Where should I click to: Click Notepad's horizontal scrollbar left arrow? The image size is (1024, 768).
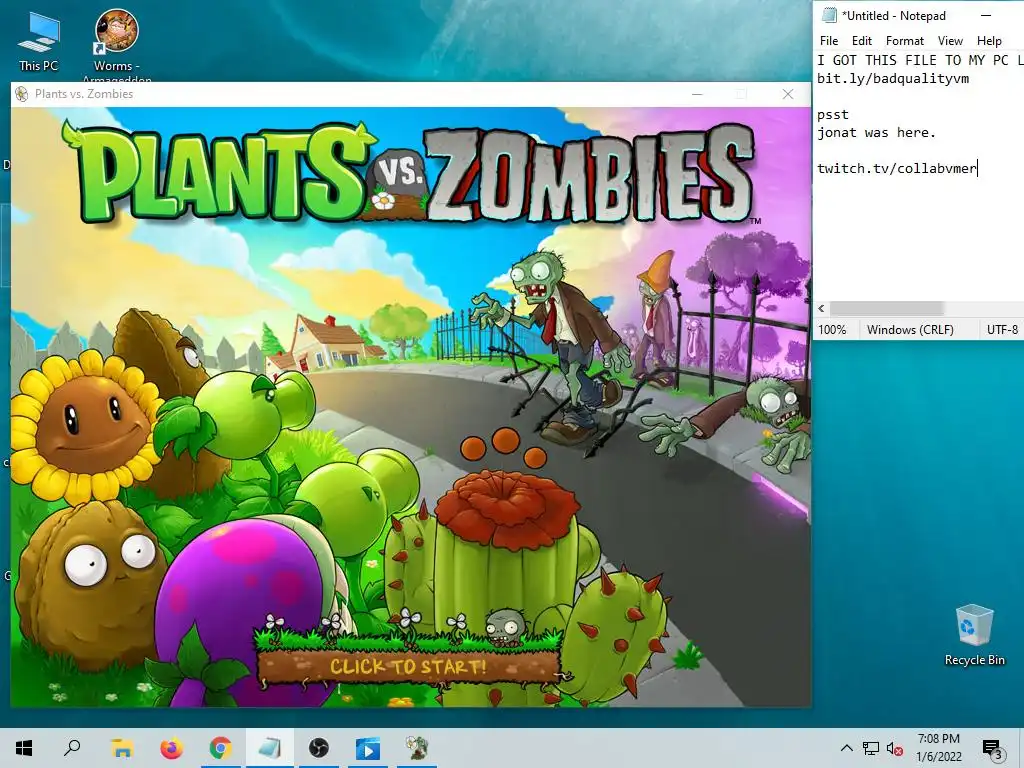[822, 308]
